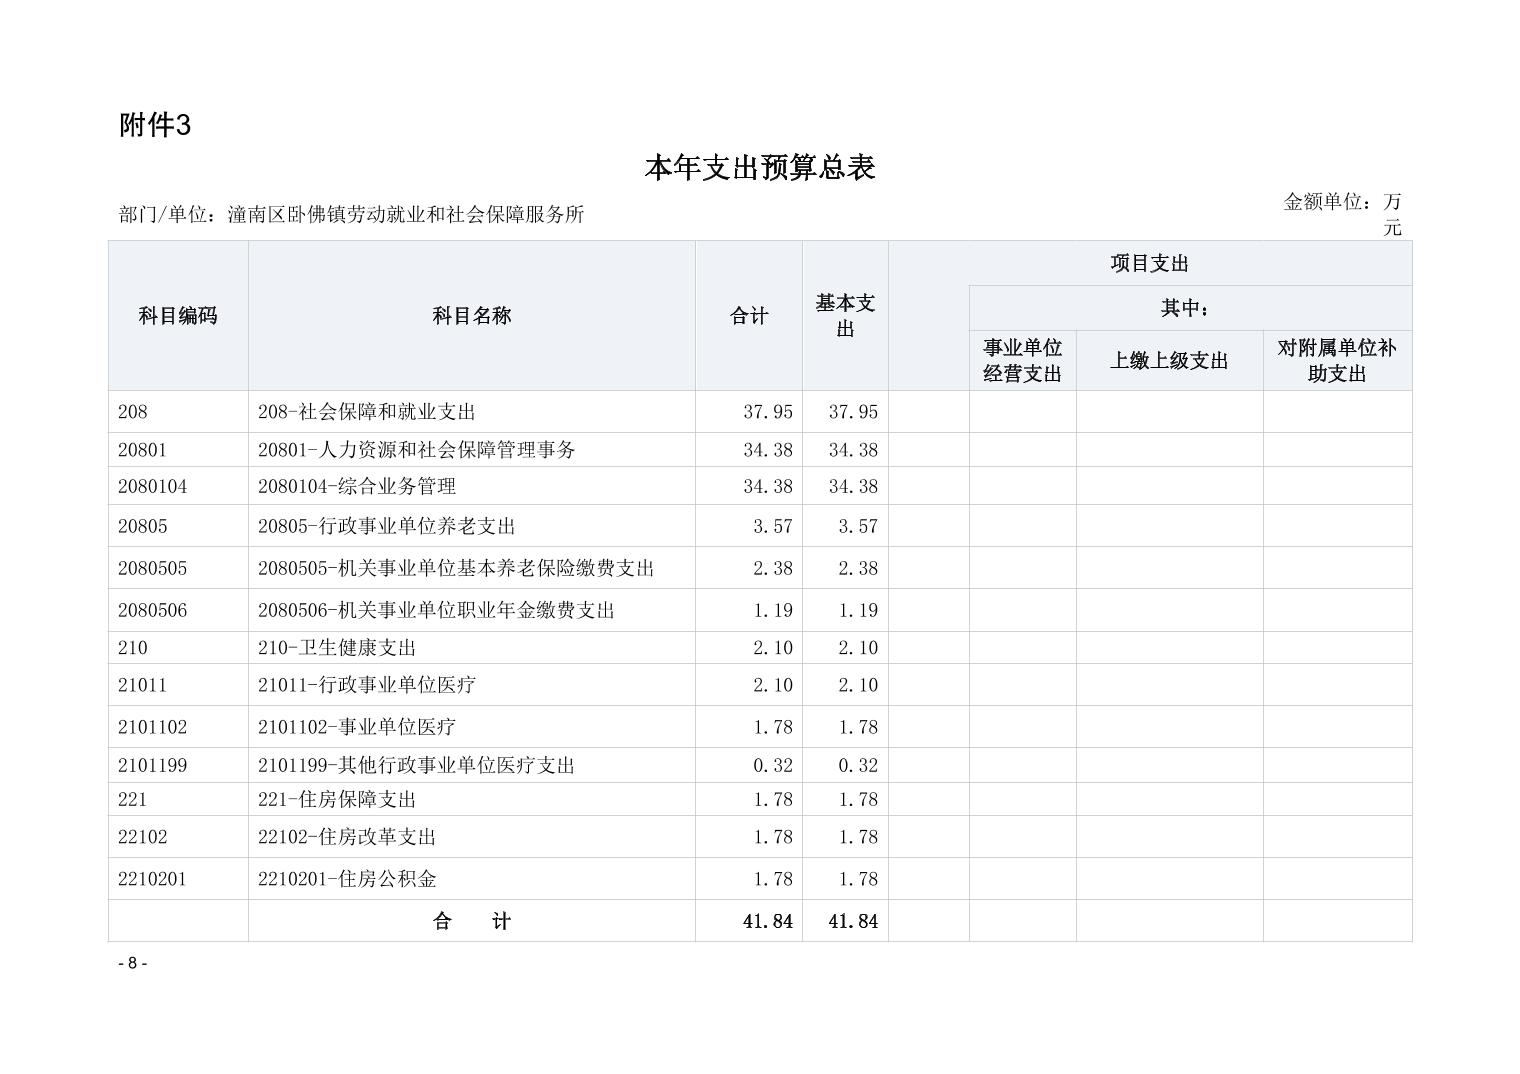Click 20801-人力资源和社会保障管理事务 name

point(417,450)
